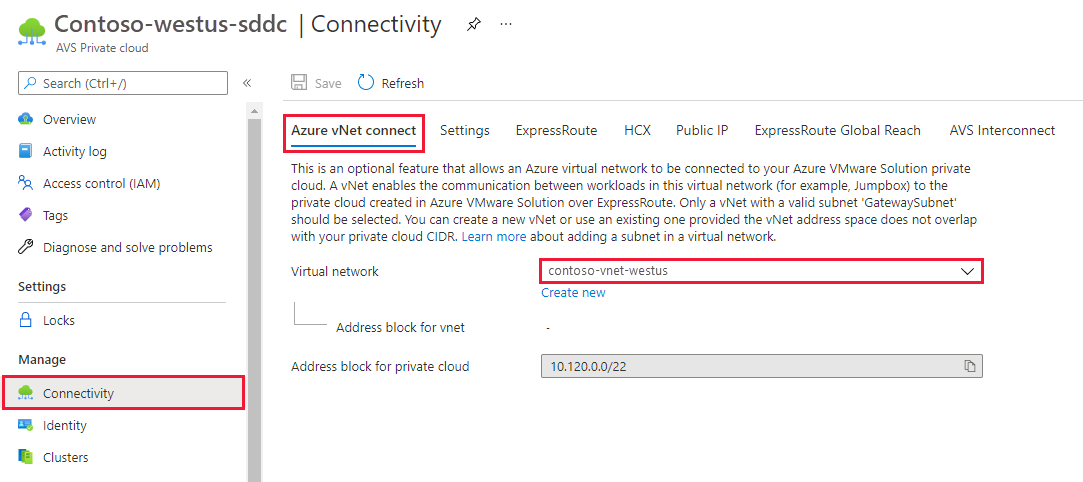Click the Save disk icon
This screenshot has height=482, width=1083.
(x=298, y=83)
